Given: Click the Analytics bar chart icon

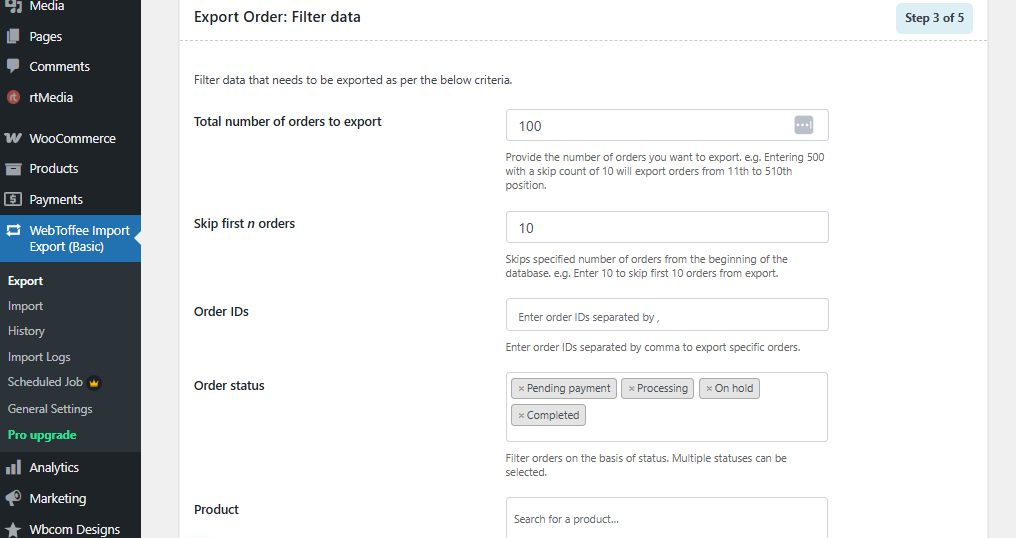Looking at the screenshot, I should click(14, 467).
